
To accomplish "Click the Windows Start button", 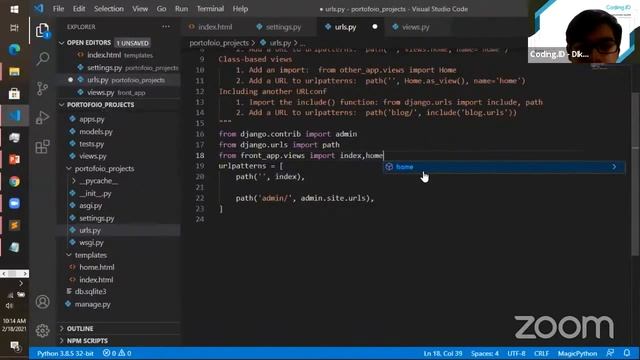I will coord(14,9).
